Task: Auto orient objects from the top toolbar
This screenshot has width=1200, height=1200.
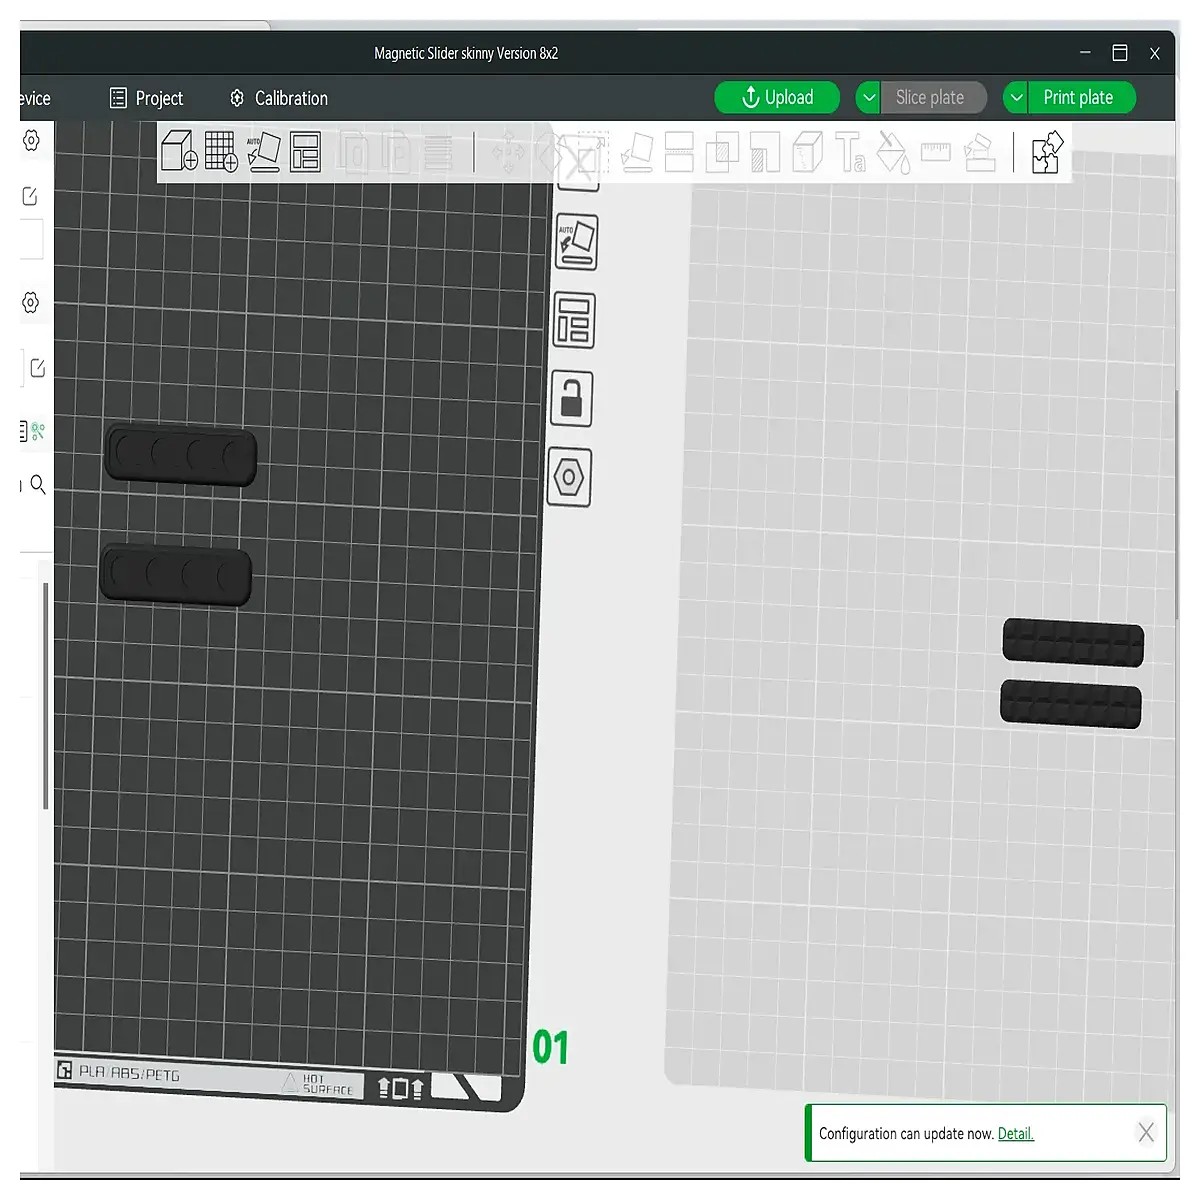Action: pos(263,152)
